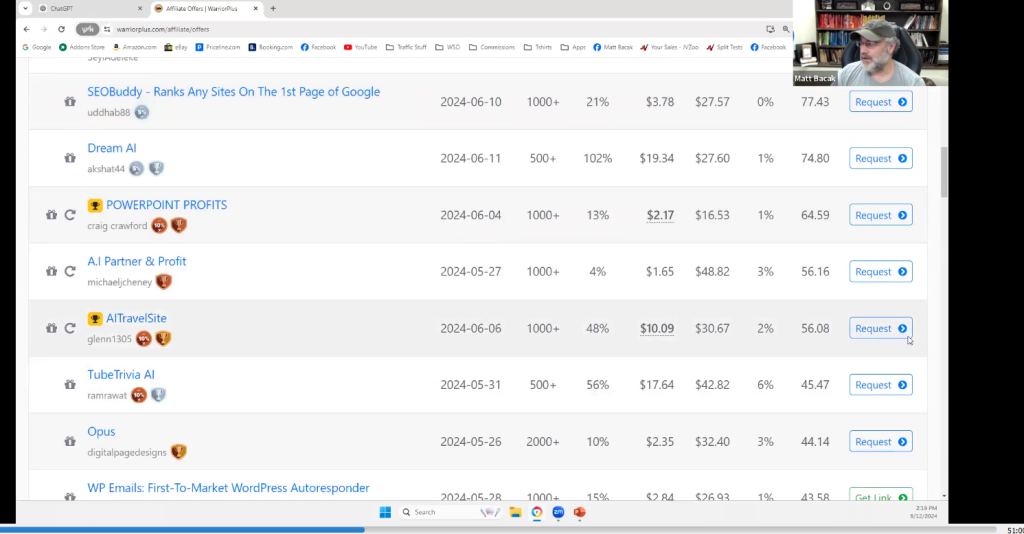Click the gift icon beside TubeTrivia AI

click(x=70, y=385)
